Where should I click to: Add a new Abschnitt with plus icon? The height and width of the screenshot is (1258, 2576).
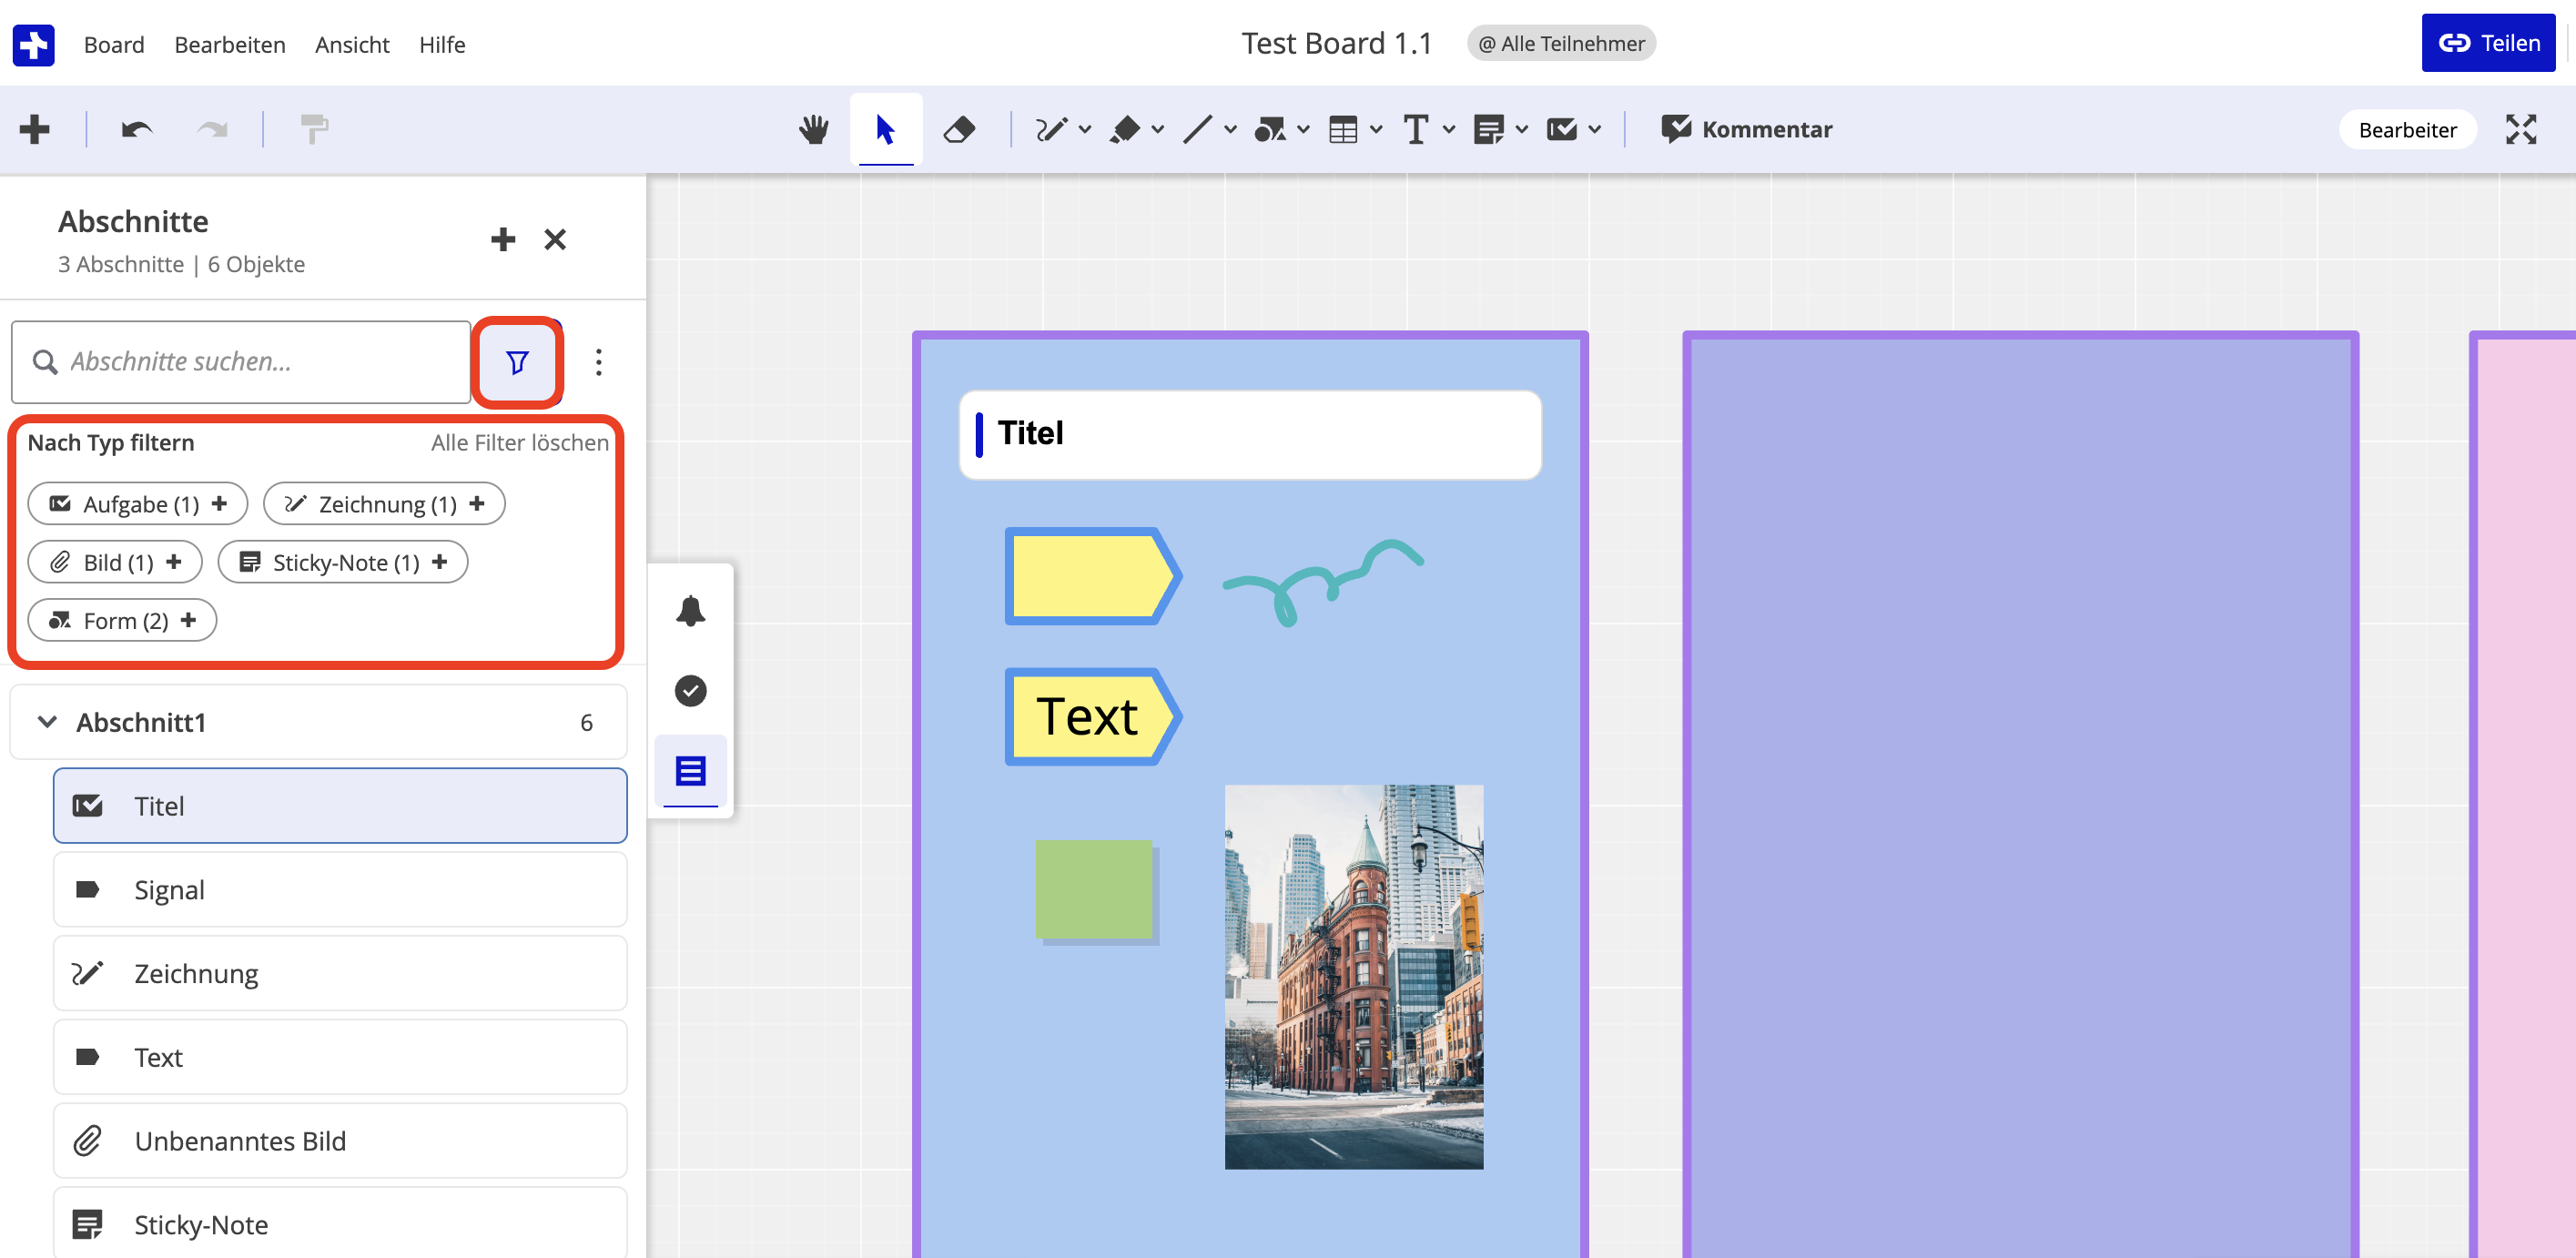pos(503,239)
